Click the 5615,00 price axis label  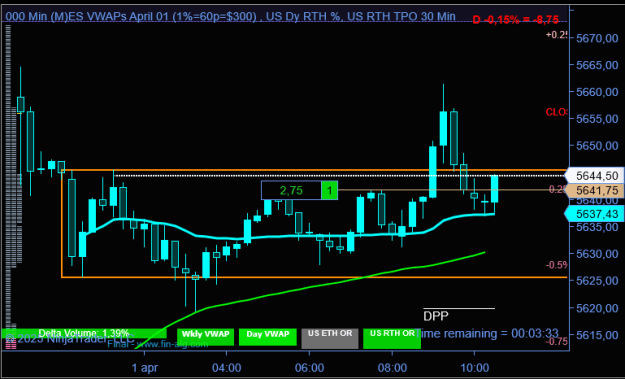(597, 335)
